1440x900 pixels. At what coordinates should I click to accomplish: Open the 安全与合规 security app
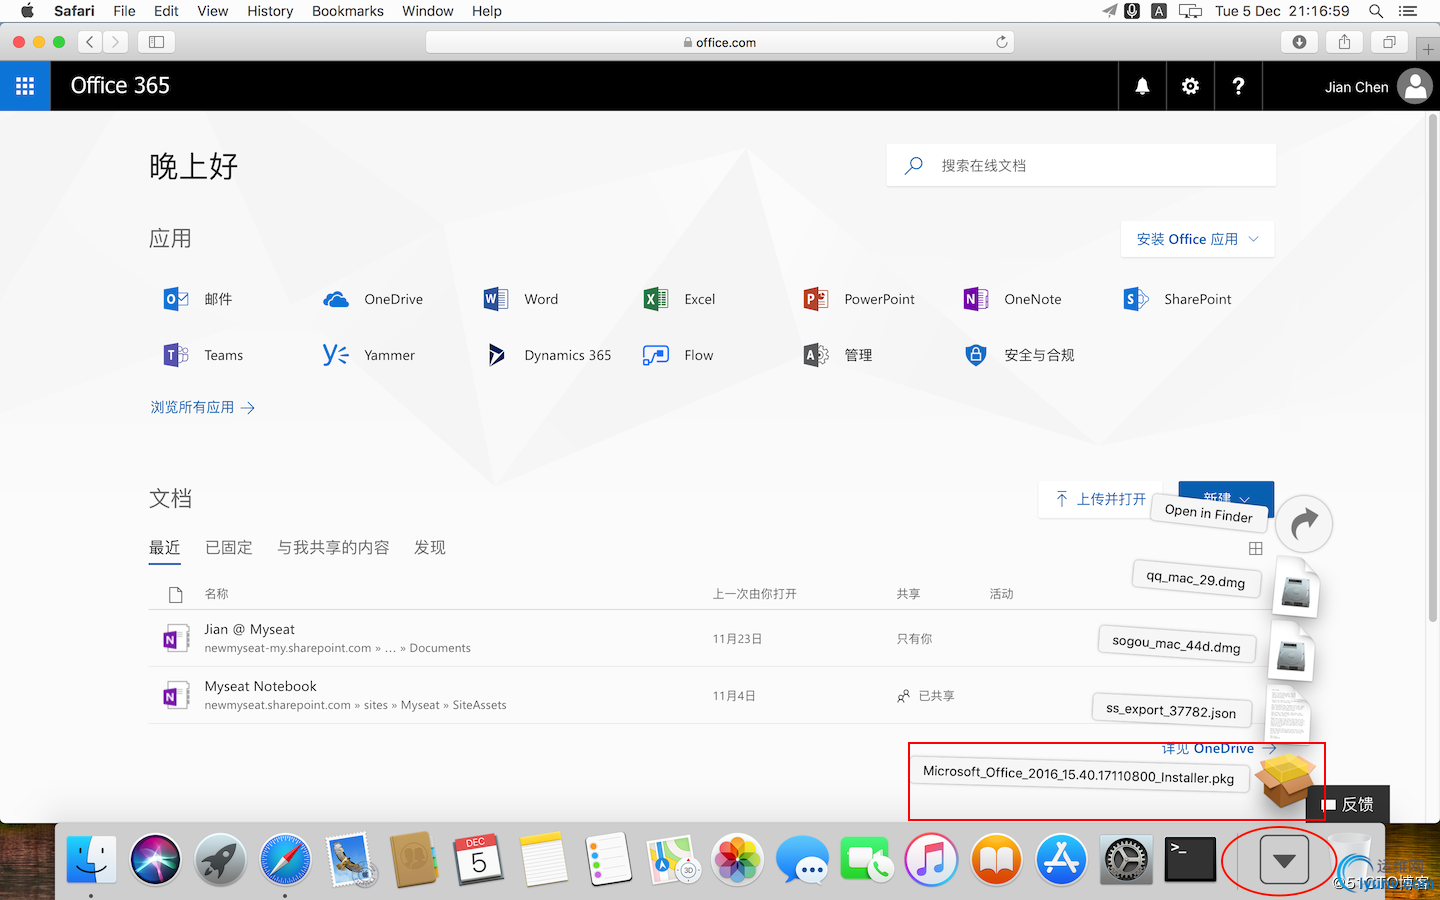coord(1019,355)
